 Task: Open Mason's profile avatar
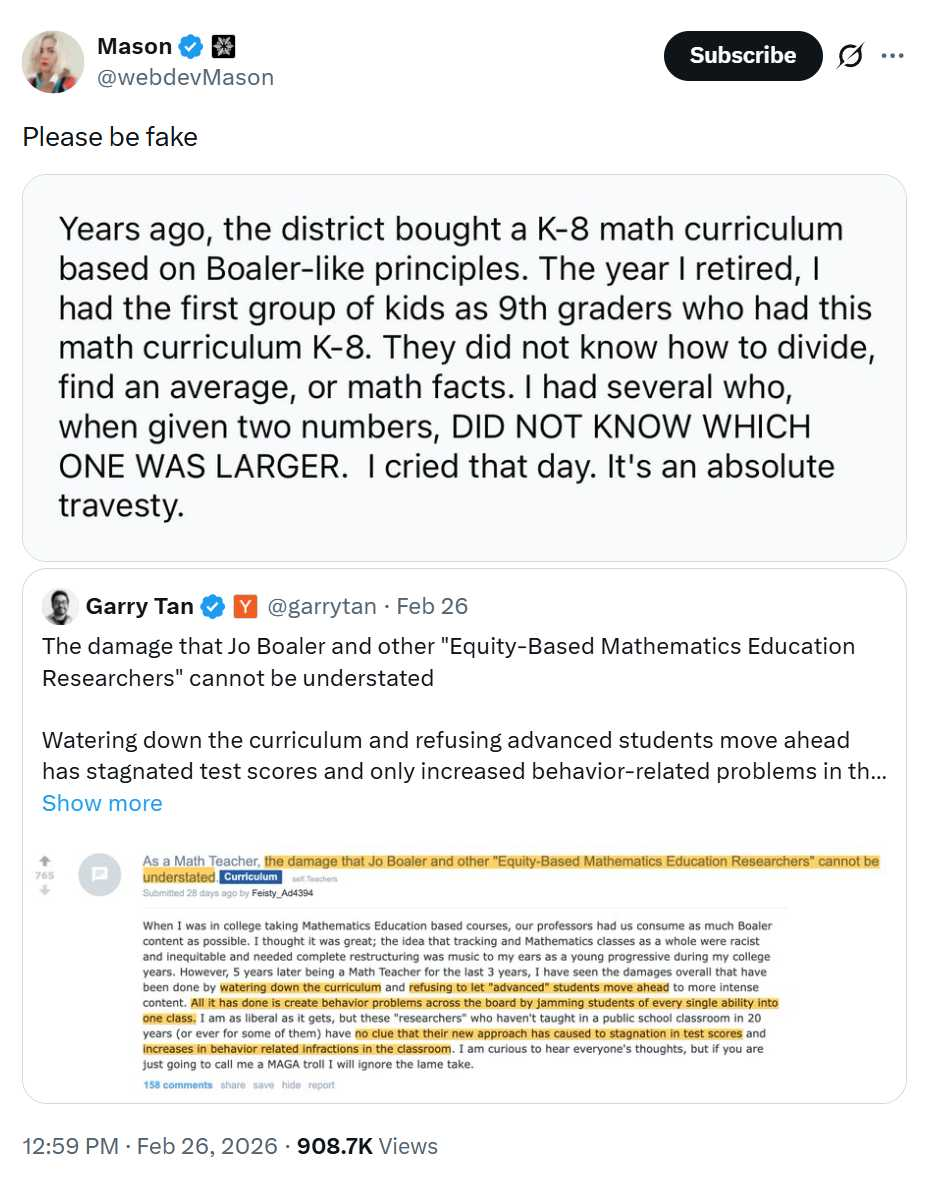(53, 62)
